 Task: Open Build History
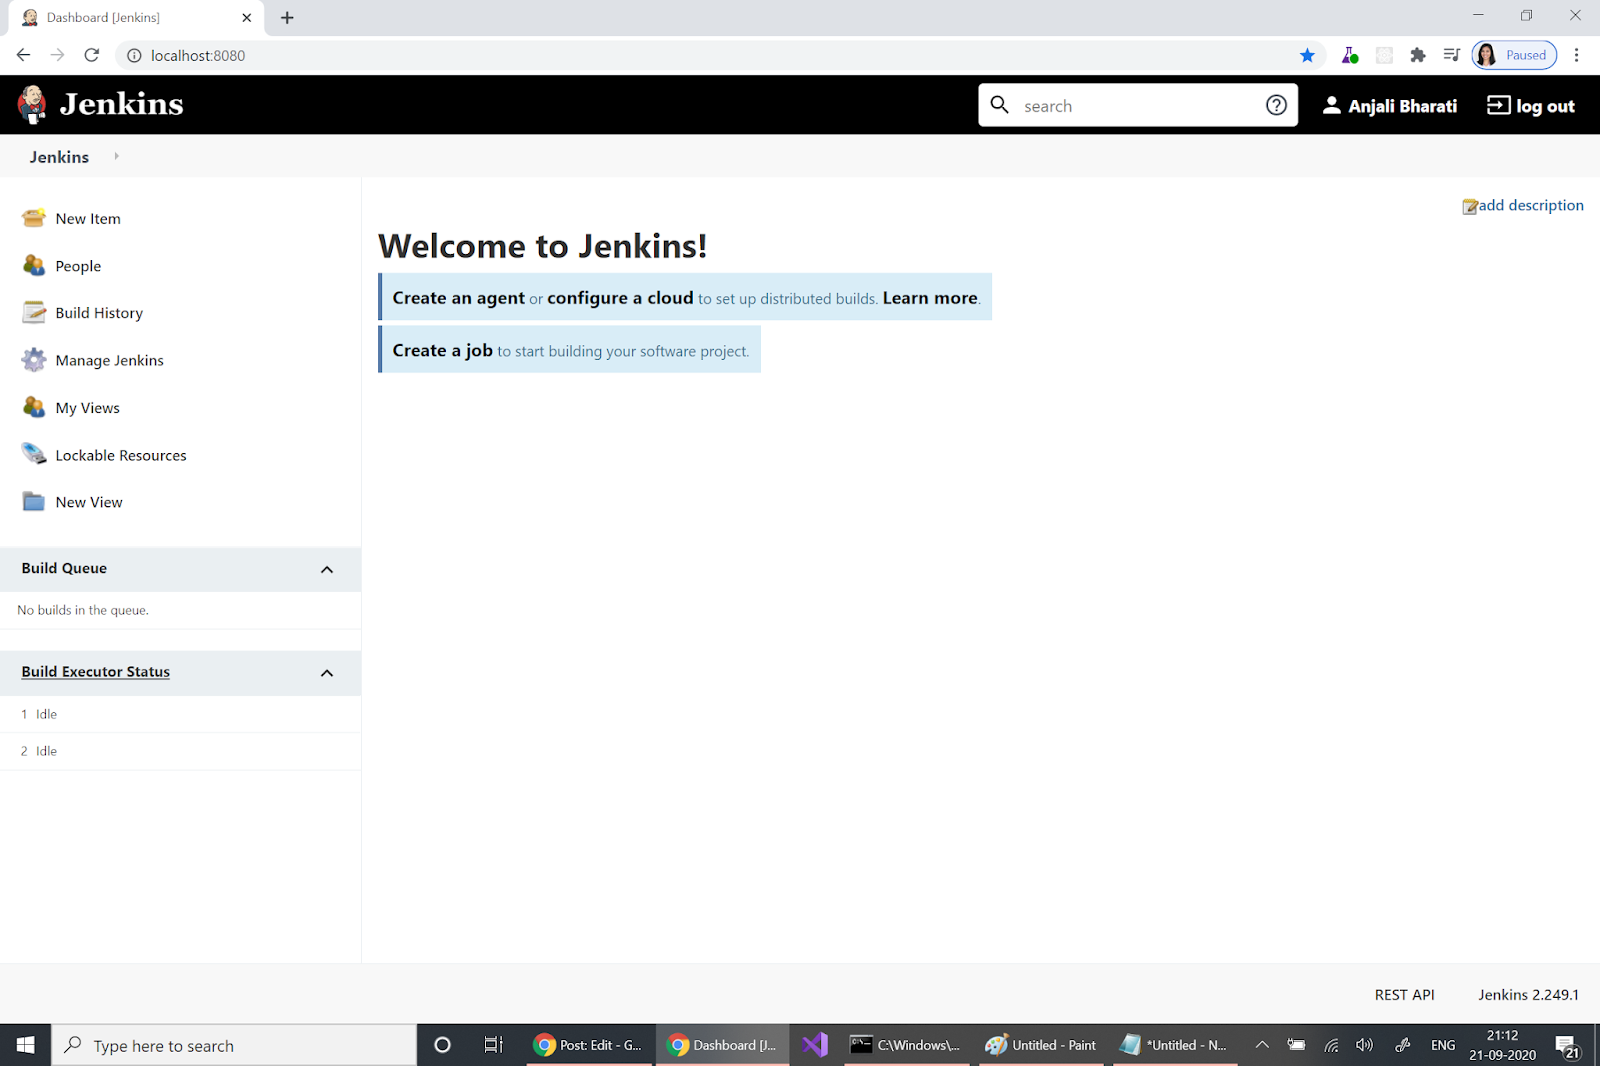point(99,313)
